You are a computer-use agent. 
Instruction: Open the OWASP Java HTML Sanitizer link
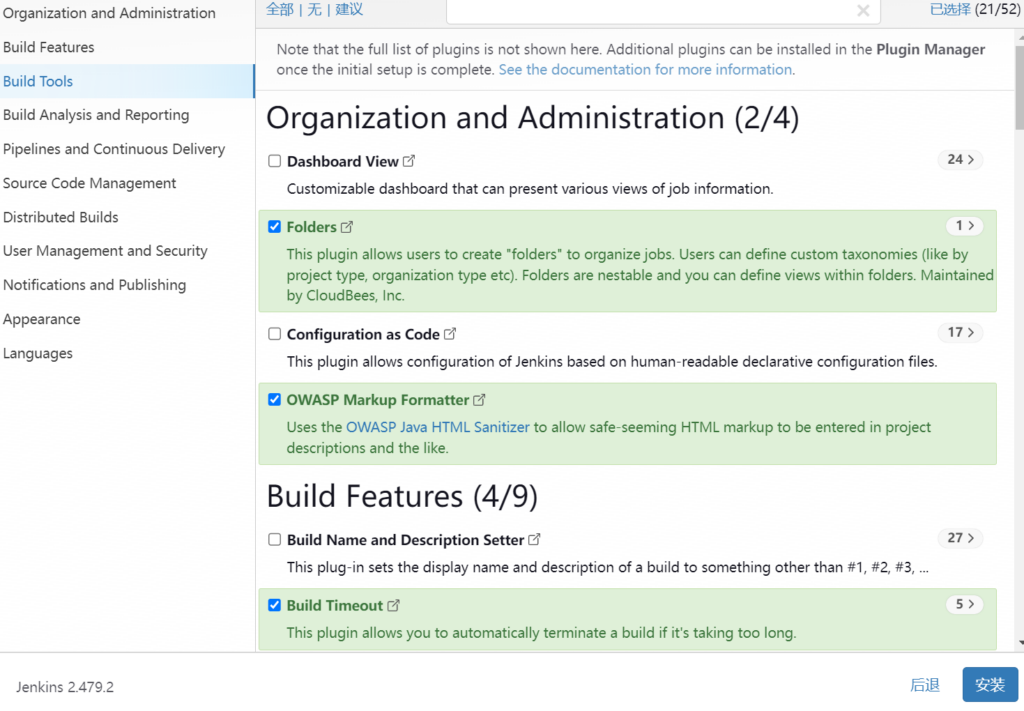point(437,427)
